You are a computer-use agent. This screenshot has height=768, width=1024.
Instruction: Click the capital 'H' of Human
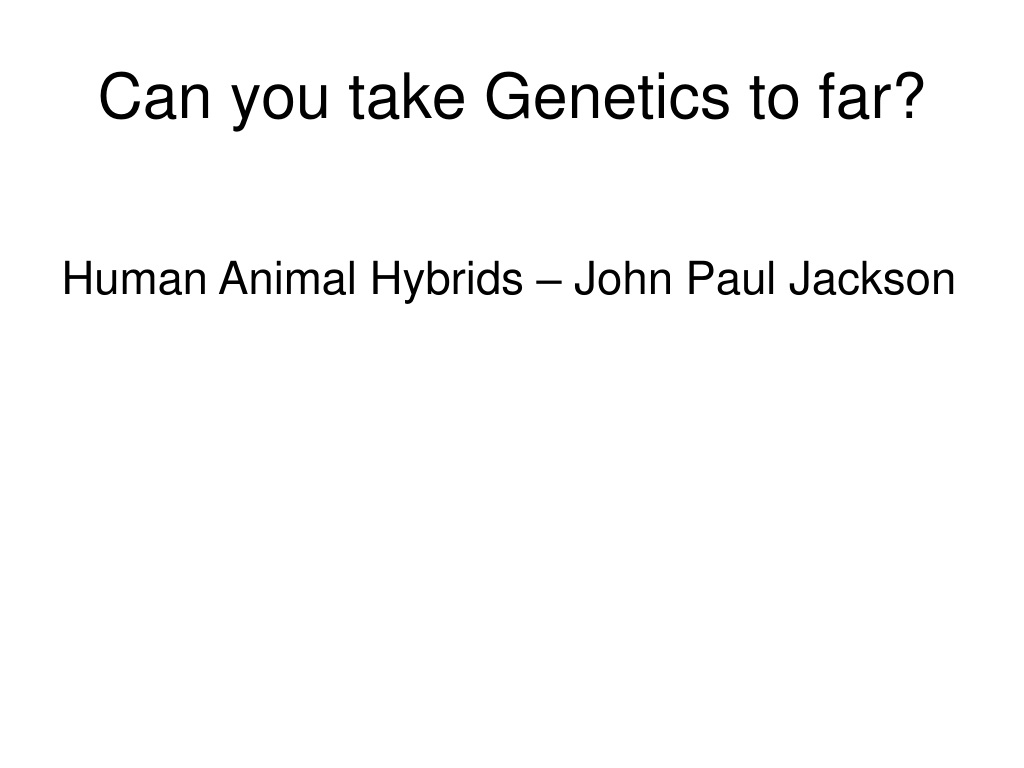pos(77,278)
